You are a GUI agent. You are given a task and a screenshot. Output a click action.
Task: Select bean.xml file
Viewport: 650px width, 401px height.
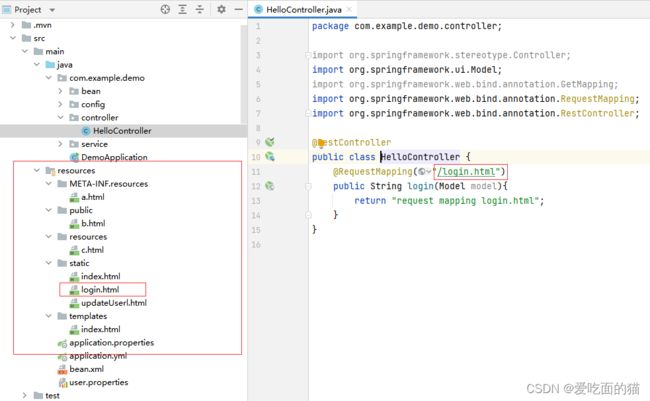coord(86,369)
